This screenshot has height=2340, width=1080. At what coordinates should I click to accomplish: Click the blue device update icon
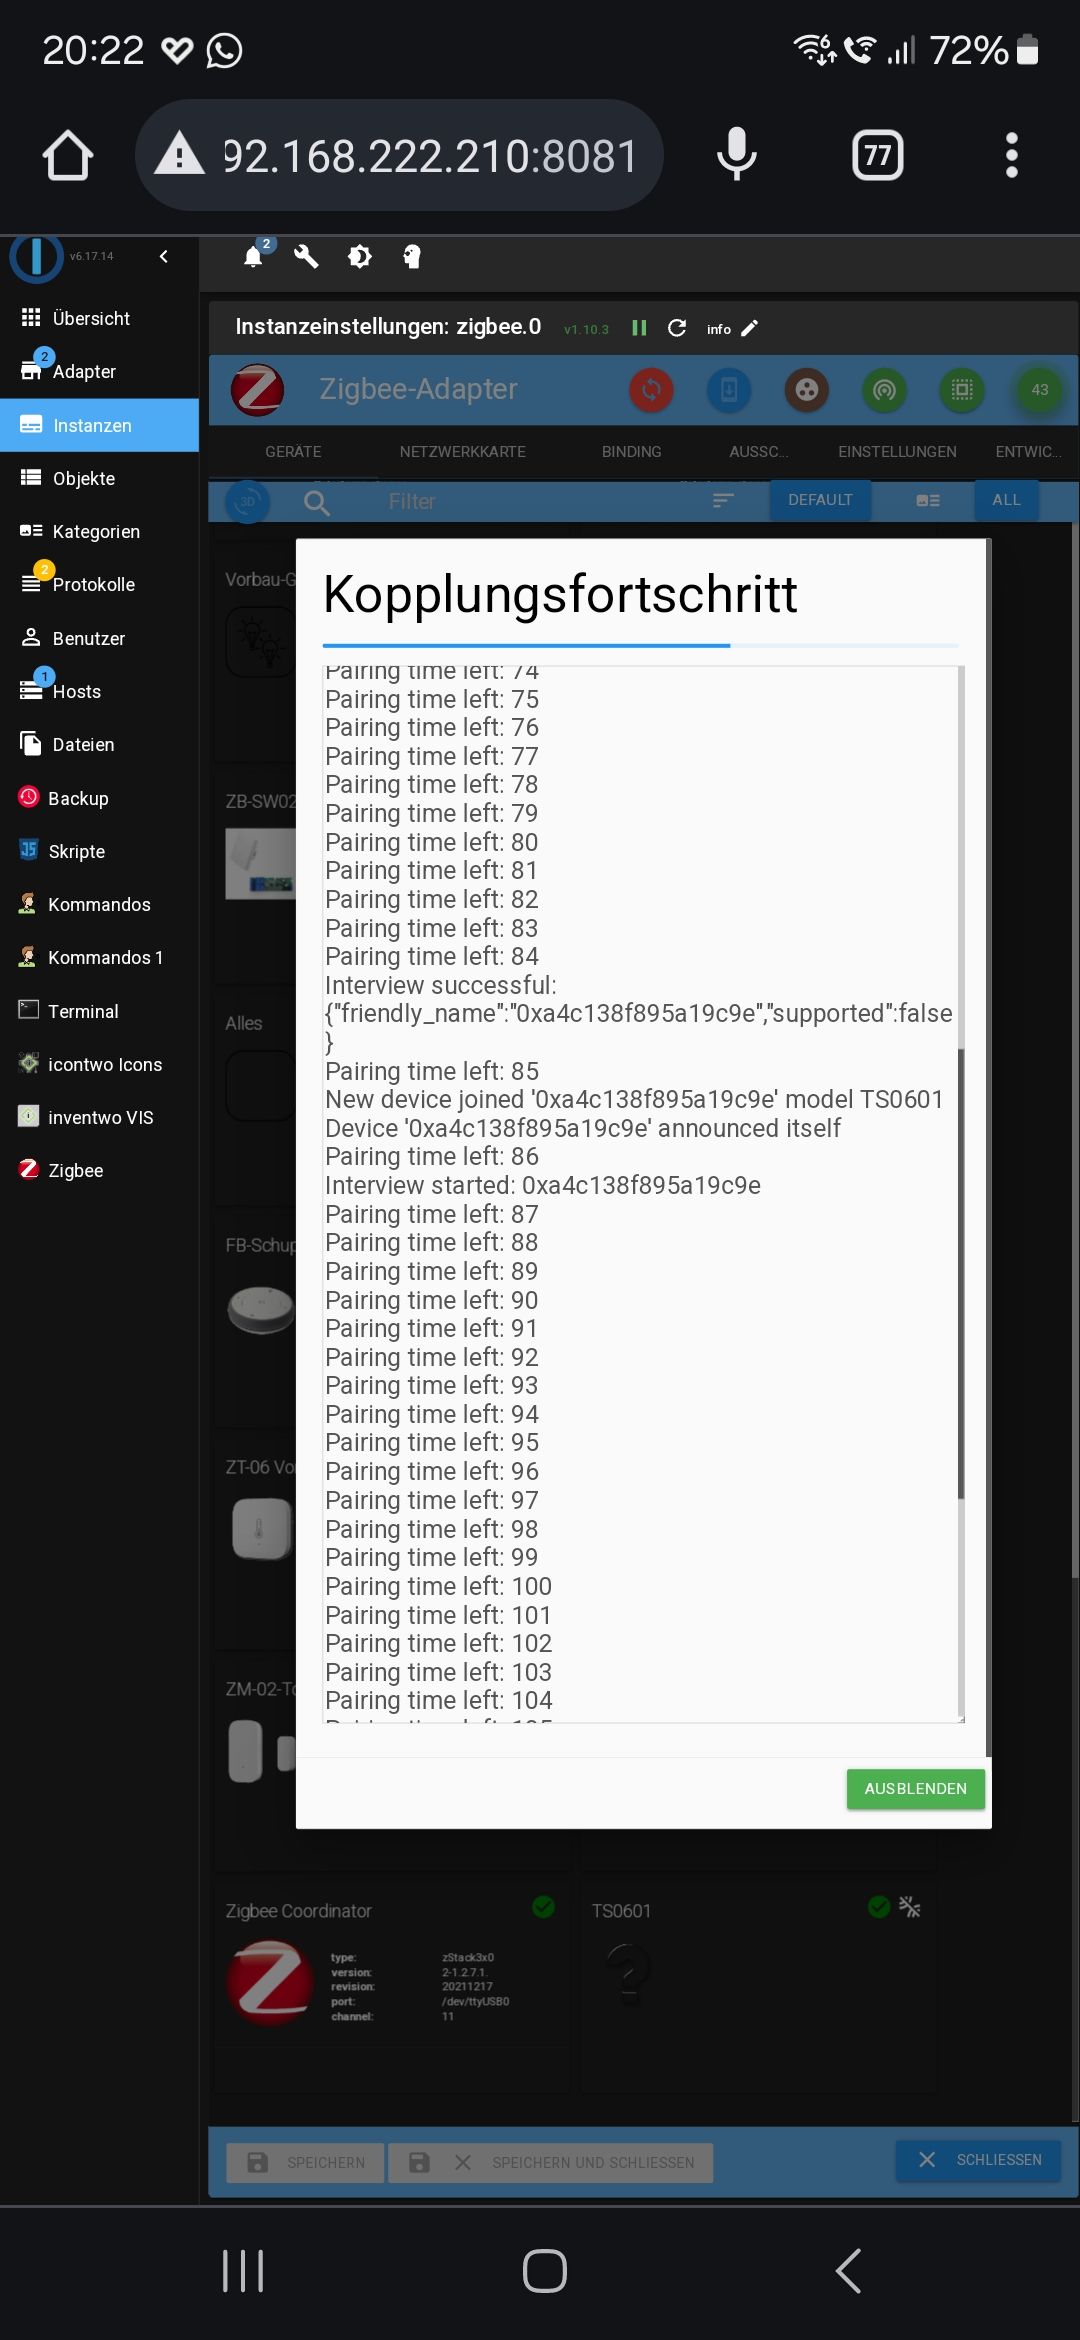point(729,390)
